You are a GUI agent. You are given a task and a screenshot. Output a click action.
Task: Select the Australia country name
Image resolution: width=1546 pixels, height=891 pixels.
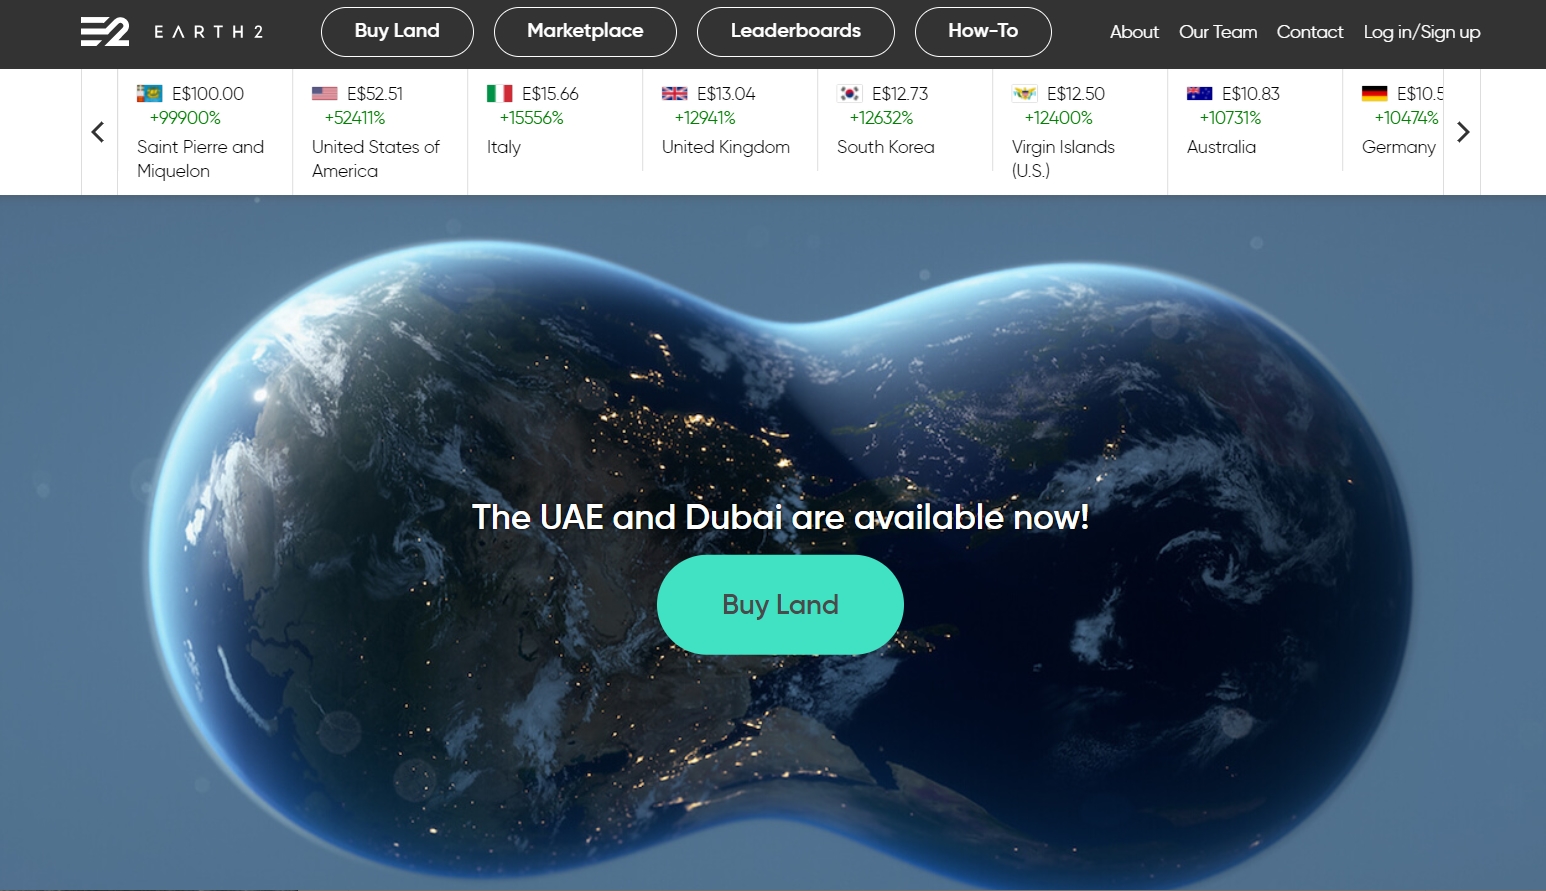coord(1221,147)
